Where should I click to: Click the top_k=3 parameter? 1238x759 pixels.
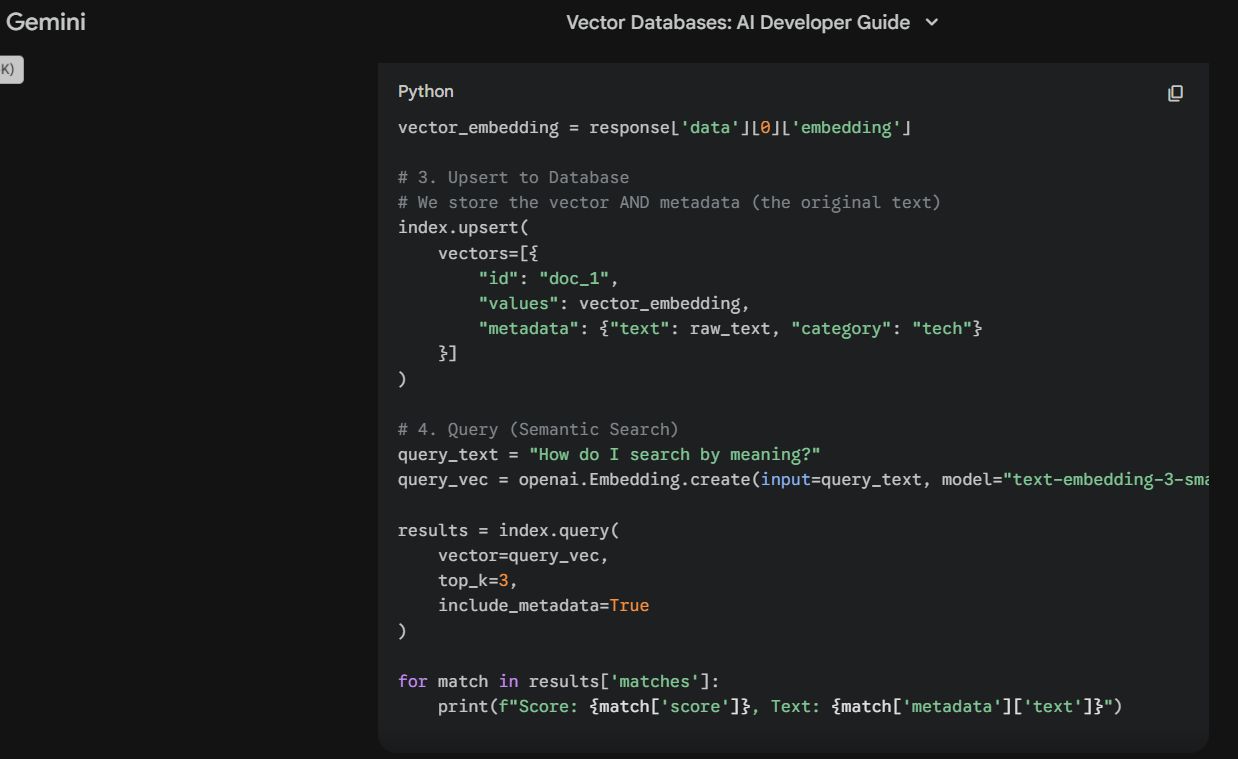point(477,580)
